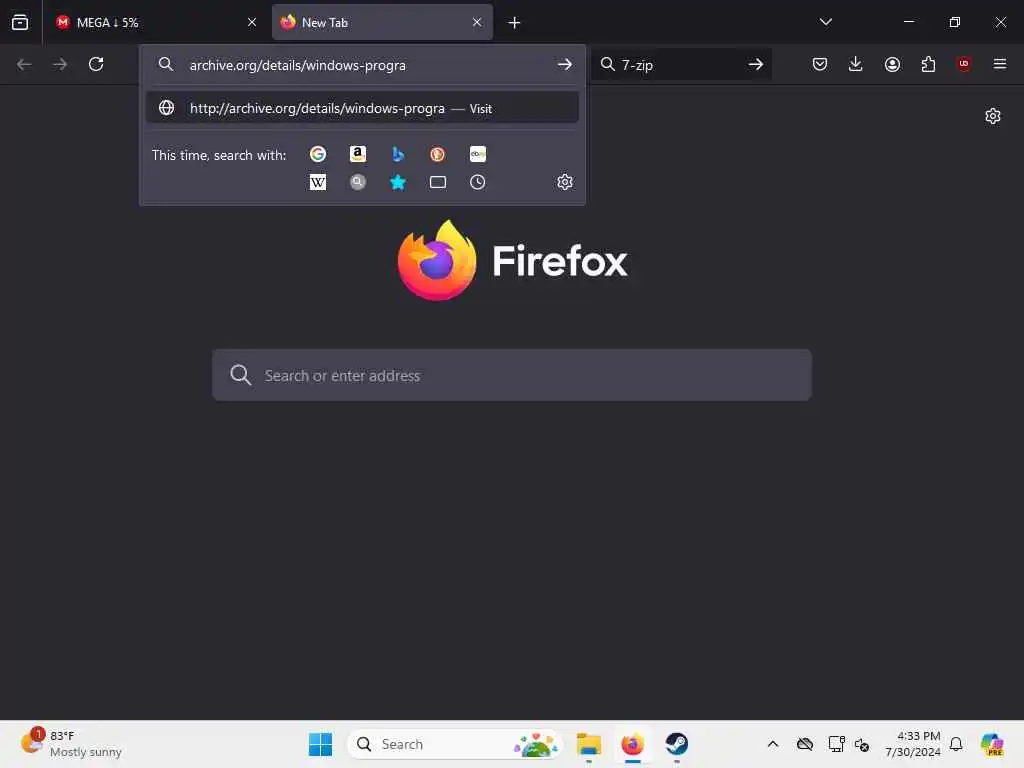Search this time with Wikipedia
This screenshot has width=1024, height=768.
coord(318,182)
